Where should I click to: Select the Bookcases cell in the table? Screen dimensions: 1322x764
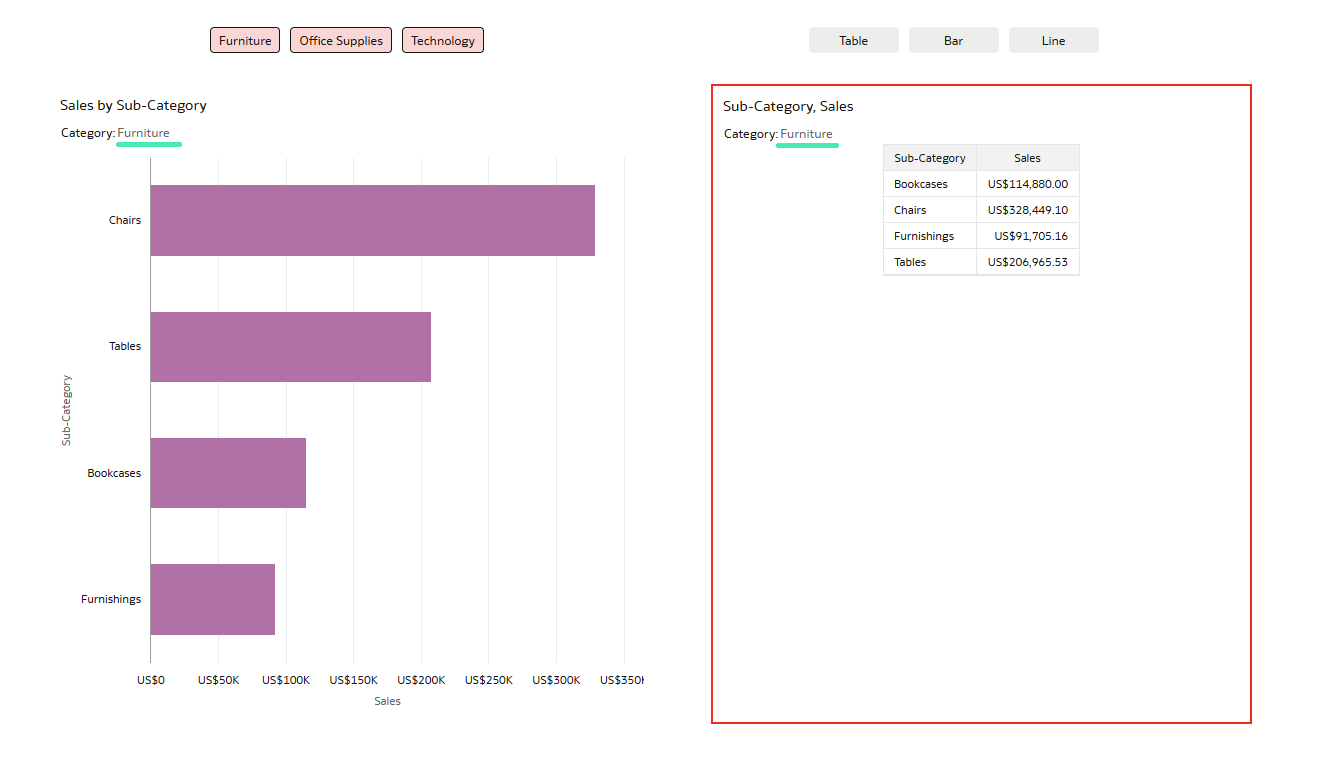(x=921, y=184)
